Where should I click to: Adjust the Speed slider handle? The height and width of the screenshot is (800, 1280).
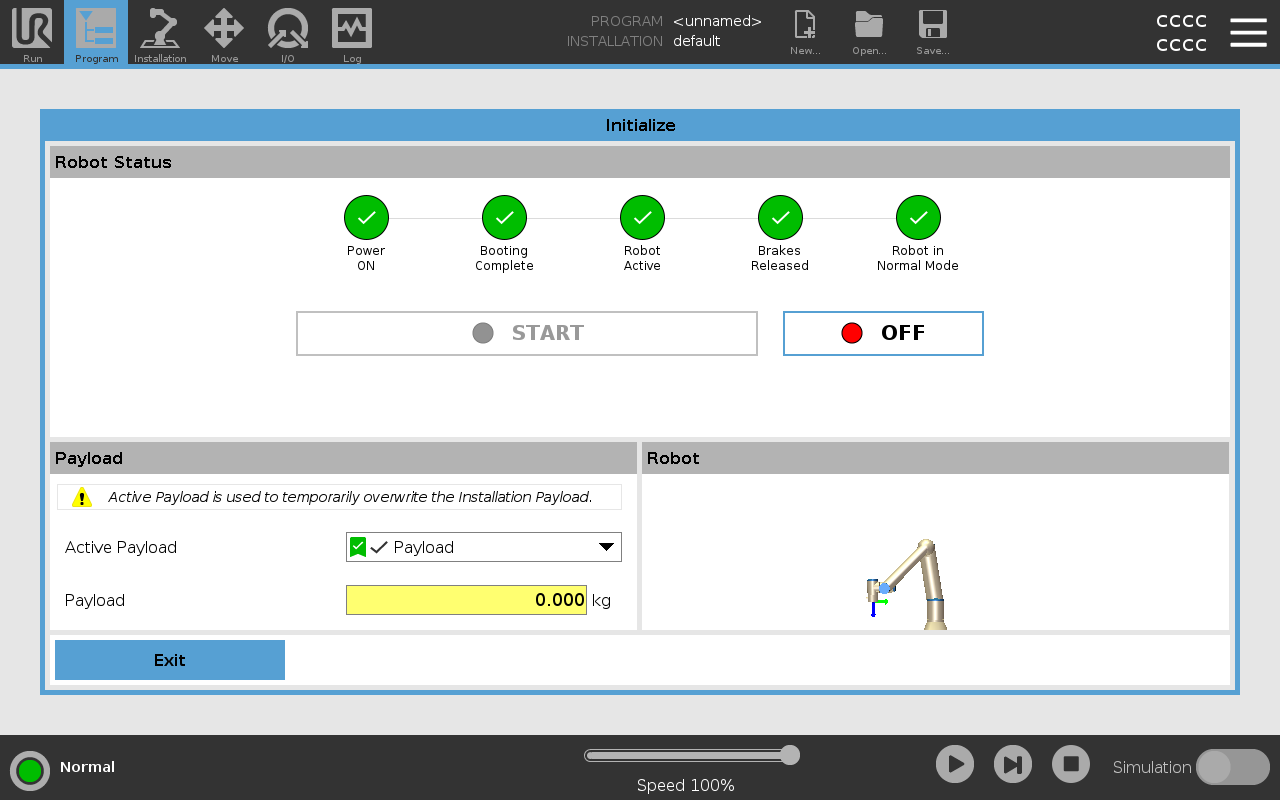click(x=790, y=755)
